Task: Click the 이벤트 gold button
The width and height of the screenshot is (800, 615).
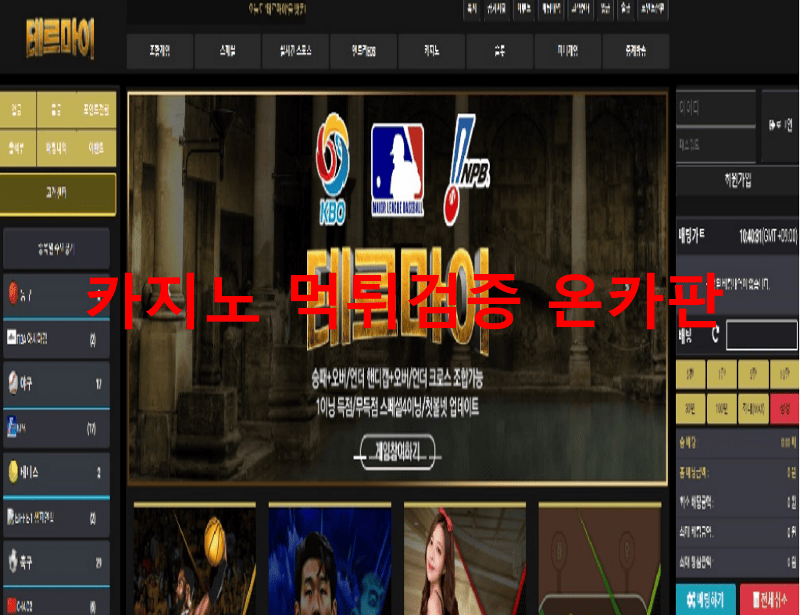Action: point(96,149)
